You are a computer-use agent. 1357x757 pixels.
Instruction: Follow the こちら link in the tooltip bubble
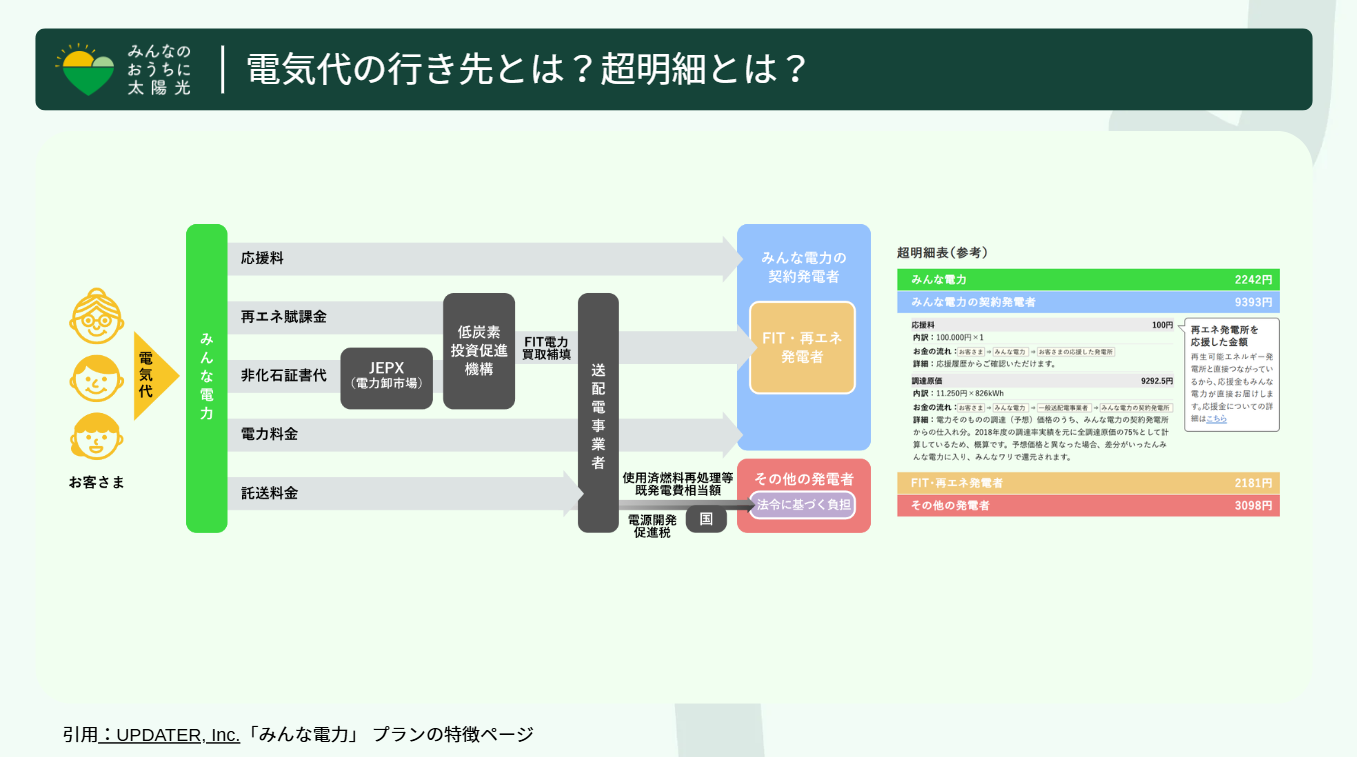1216,419
